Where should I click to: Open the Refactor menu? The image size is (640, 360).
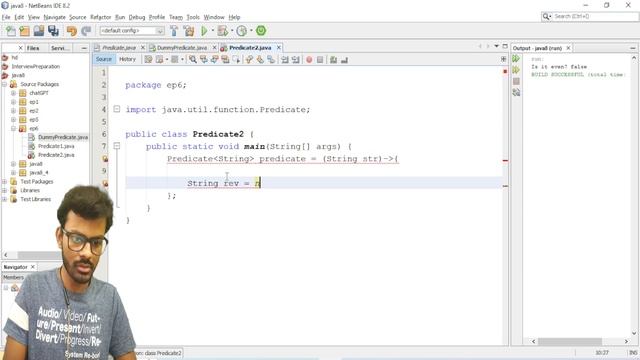point(100,17)
